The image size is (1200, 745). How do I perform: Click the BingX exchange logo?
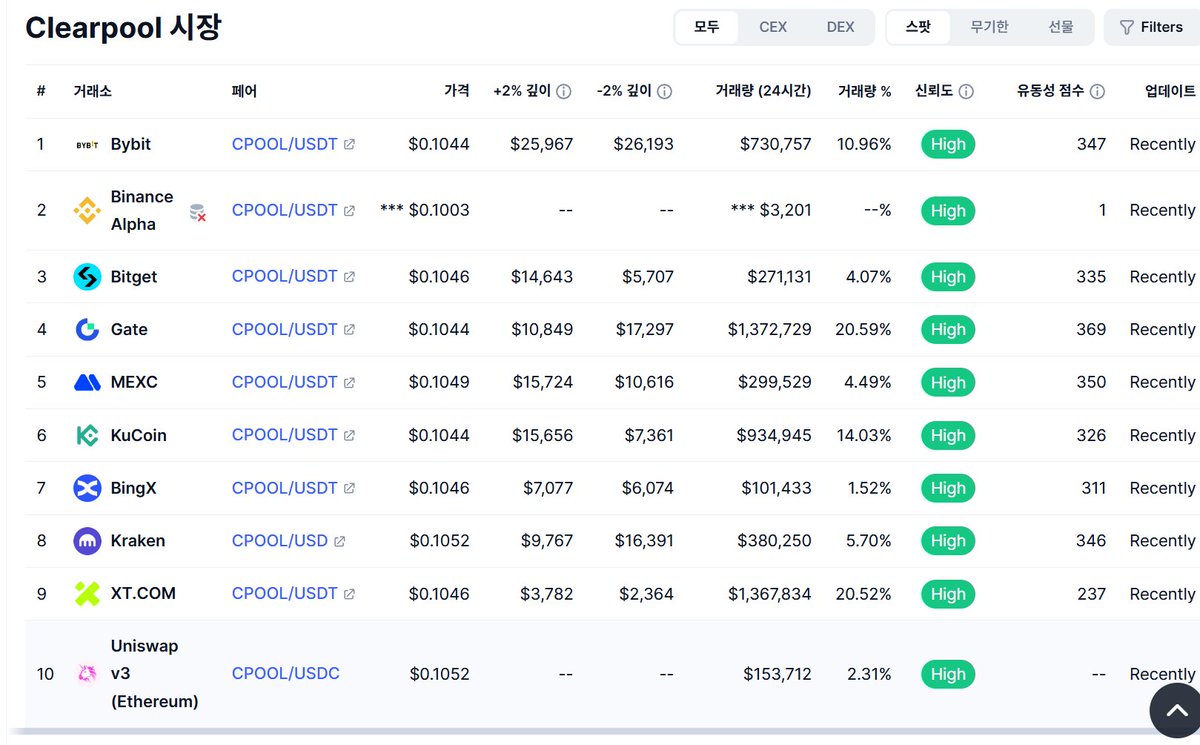(88, 488)
